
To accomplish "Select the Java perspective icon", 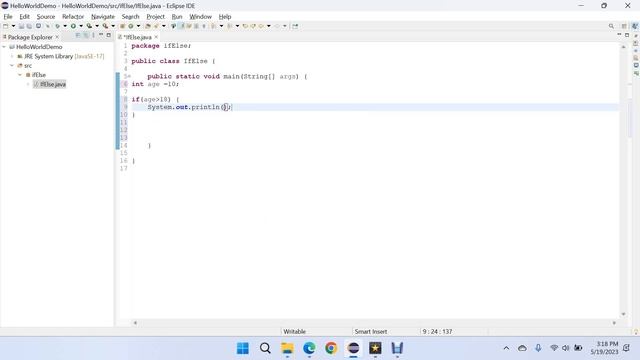I will (635, 26).
